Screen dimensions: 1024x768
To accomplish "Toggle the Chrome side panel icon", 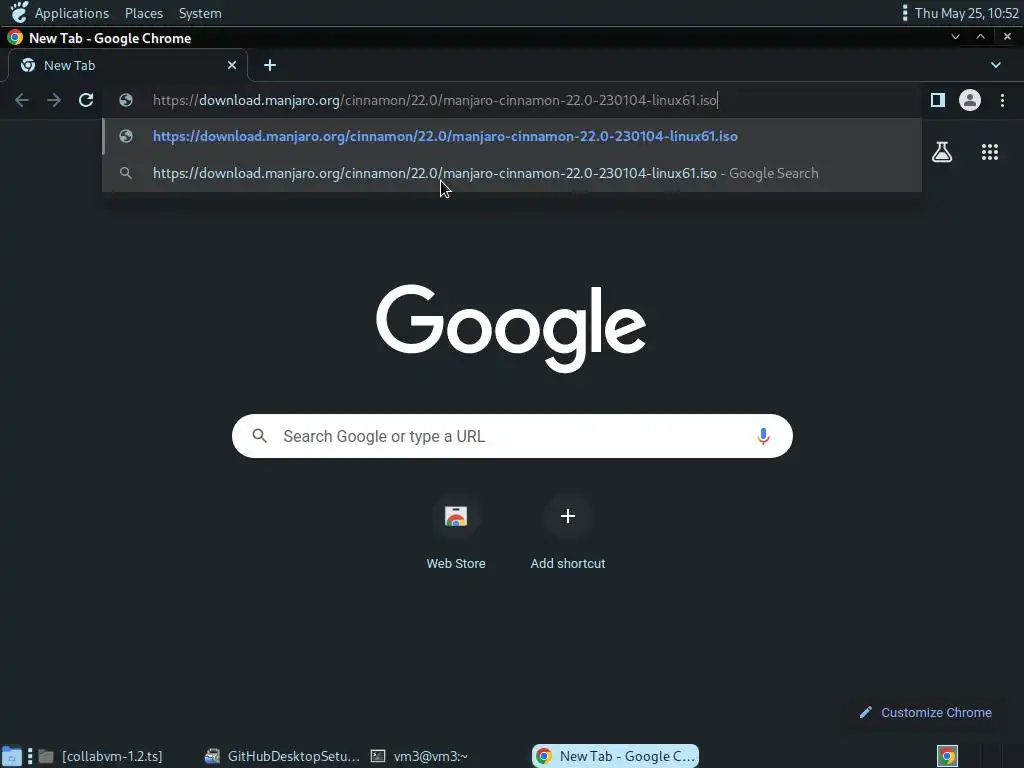I will tap(938, 100).
